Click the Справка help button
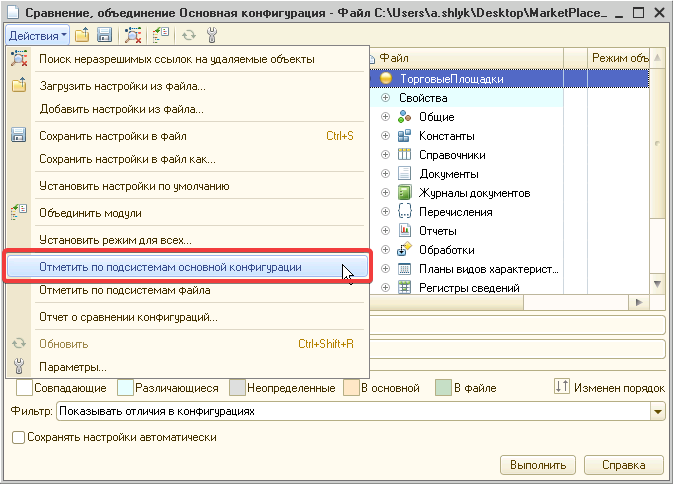Screen dimensions: 673x484 623,465
